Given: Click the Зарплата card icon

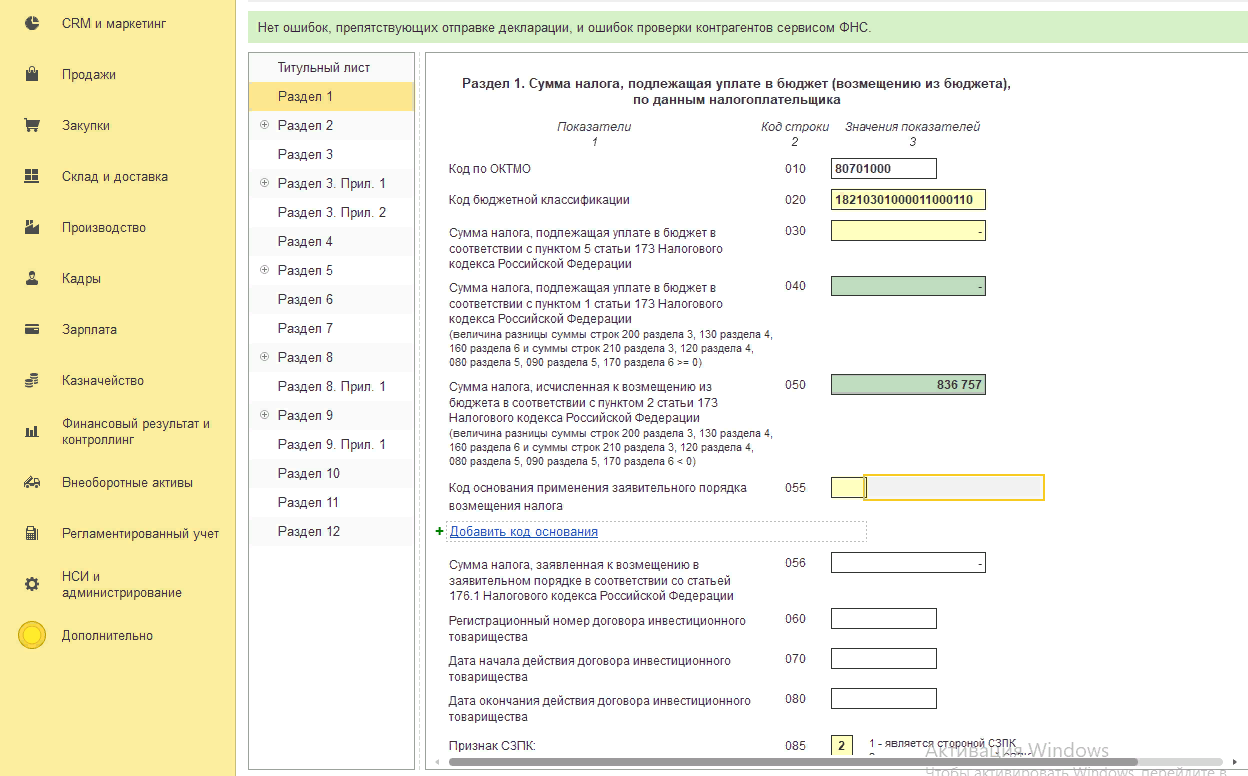Looking at the screenshot, I should coord(32,329).
